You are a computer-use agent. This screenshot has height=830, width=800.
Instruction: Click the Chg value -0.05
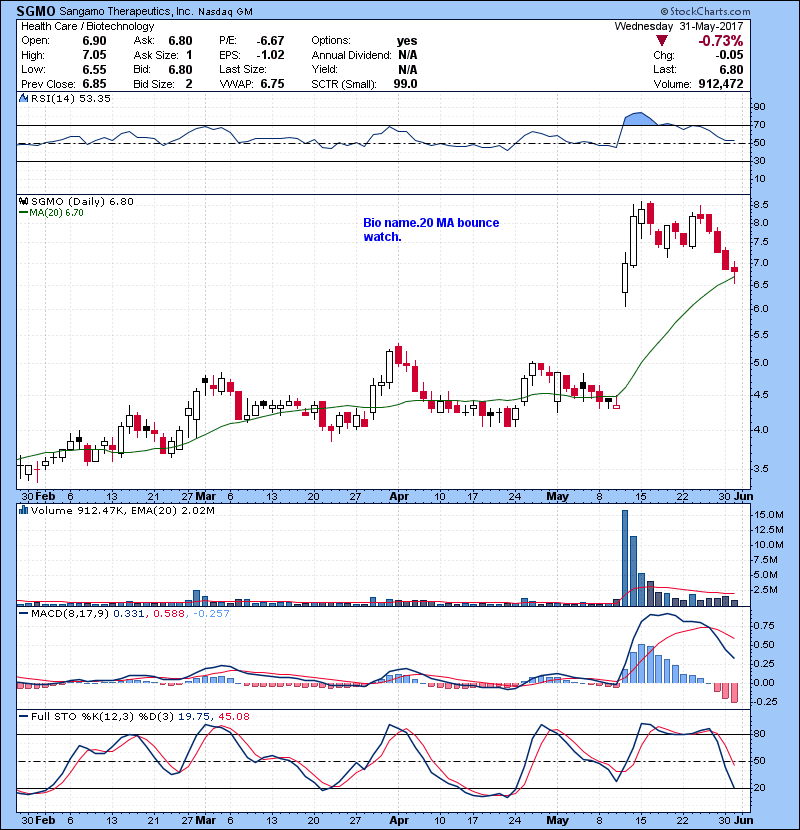[x=729, y=55]
